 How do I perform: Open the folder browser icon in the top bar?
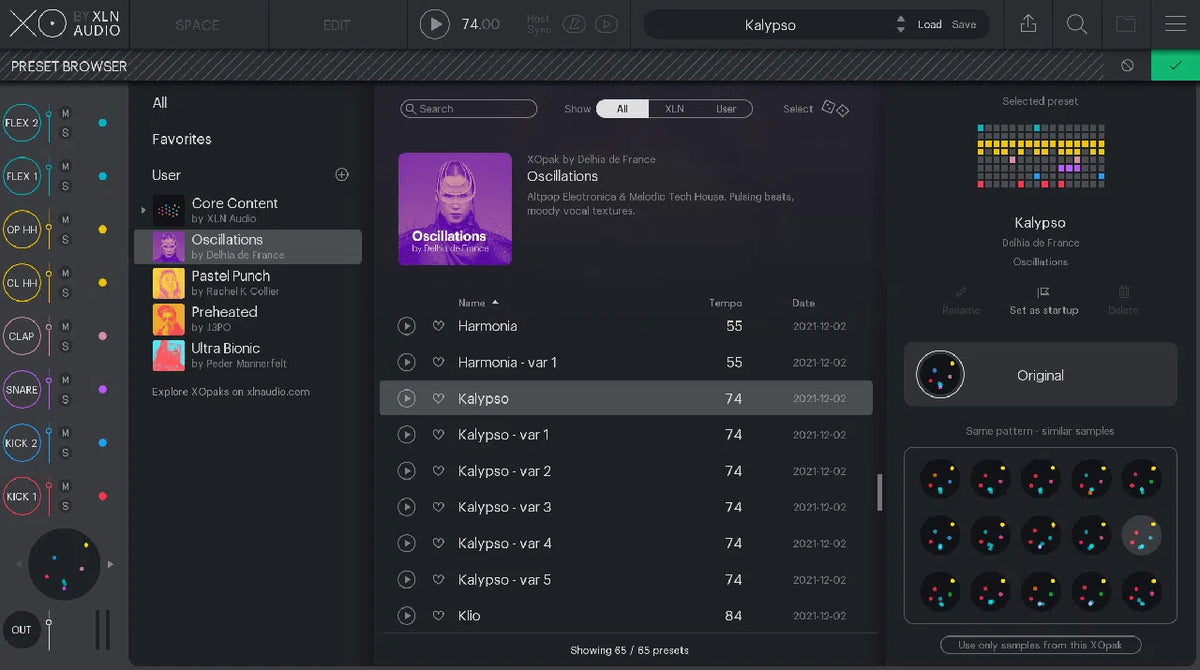[1126, 23]
